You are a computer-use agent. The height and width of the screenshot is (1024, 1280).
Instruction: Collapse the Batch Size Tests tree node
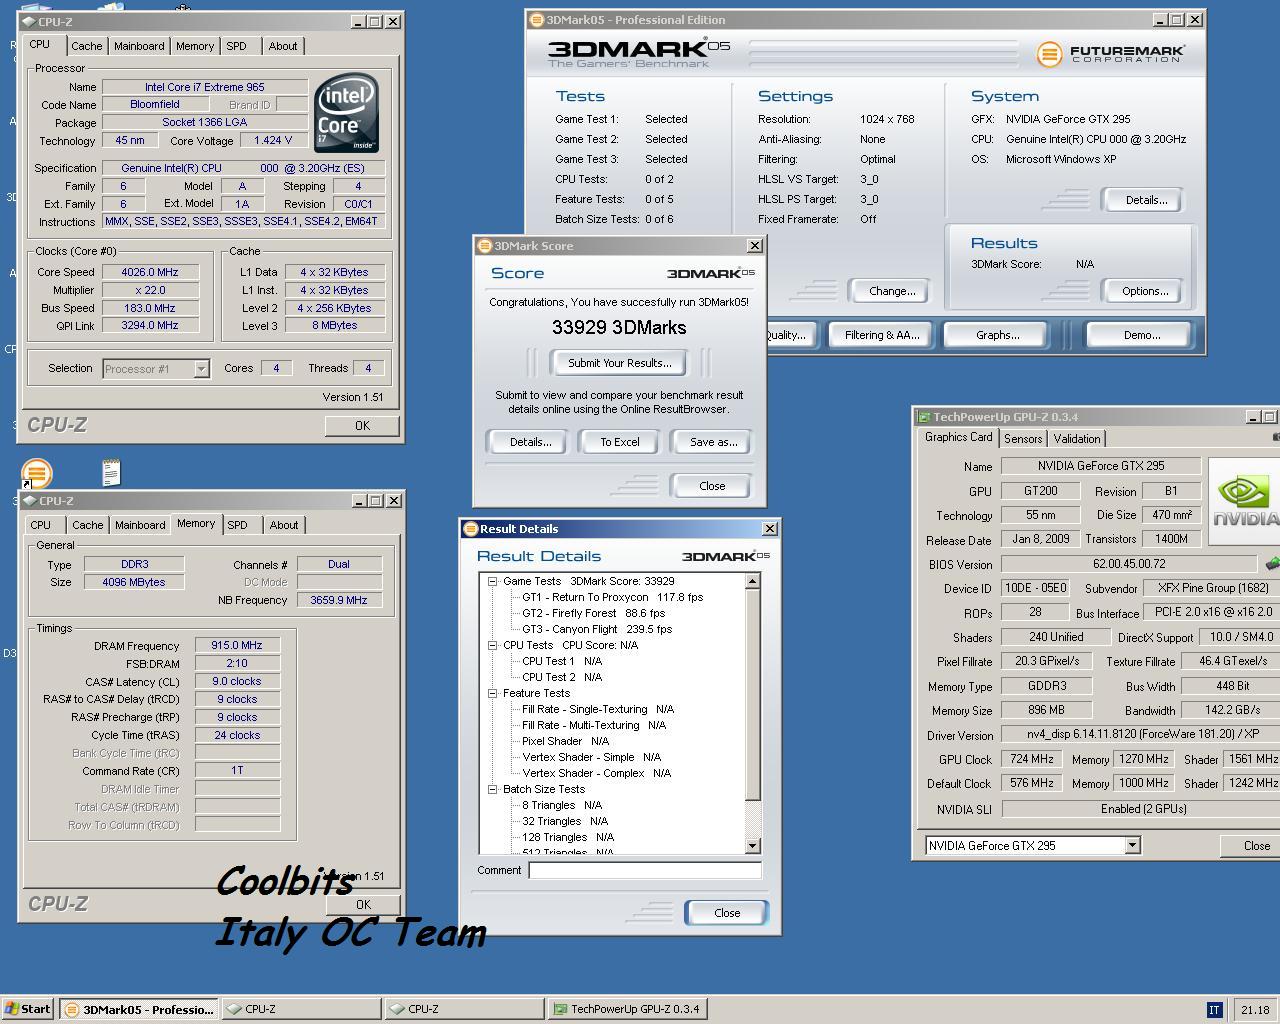pos(493,789)
